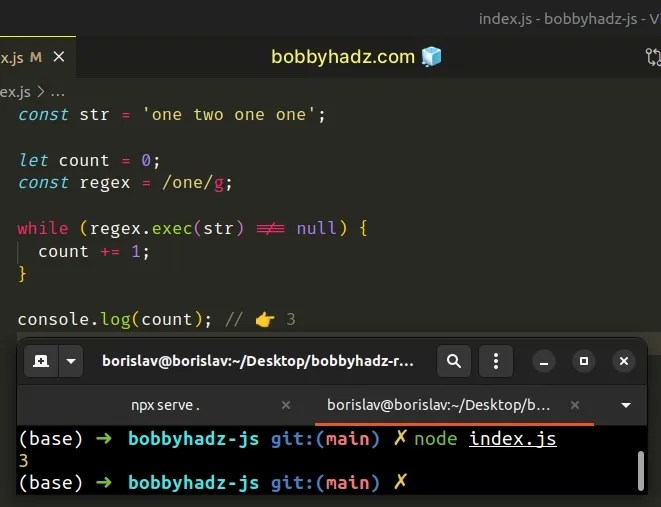Click the breadcrumb ellipsis after index.js

[x=57, y=92]
